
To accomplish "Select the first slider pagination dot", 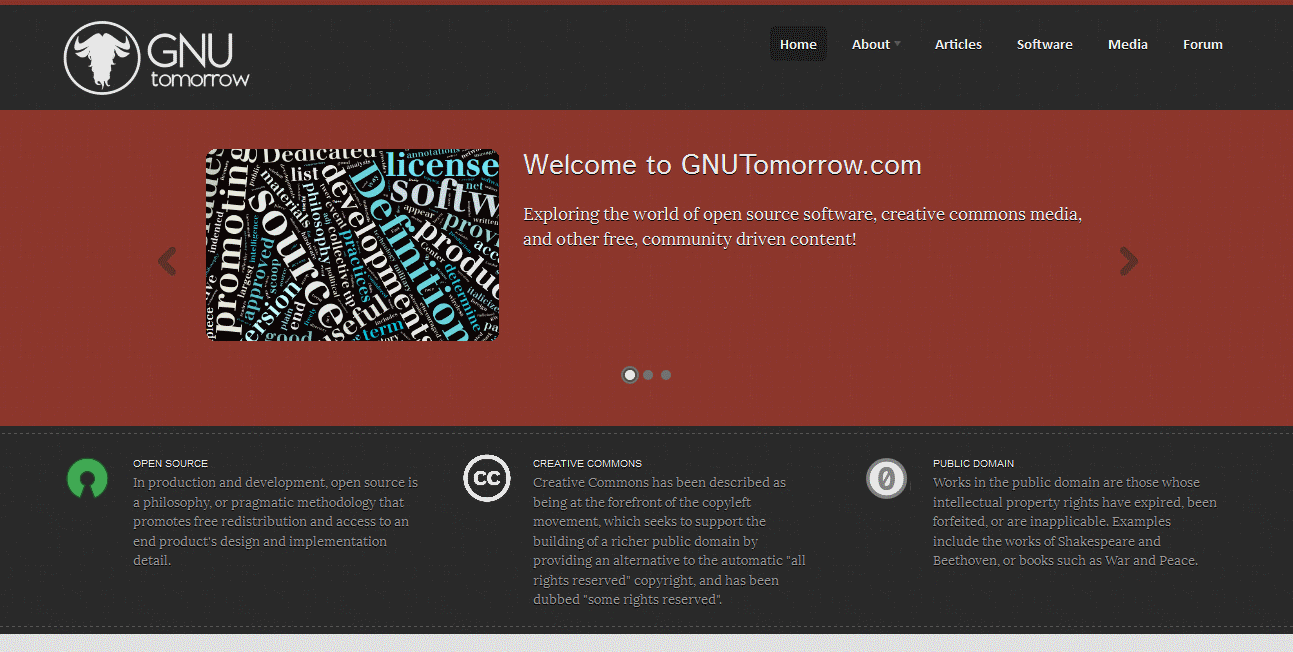I will tap(630, 375).
